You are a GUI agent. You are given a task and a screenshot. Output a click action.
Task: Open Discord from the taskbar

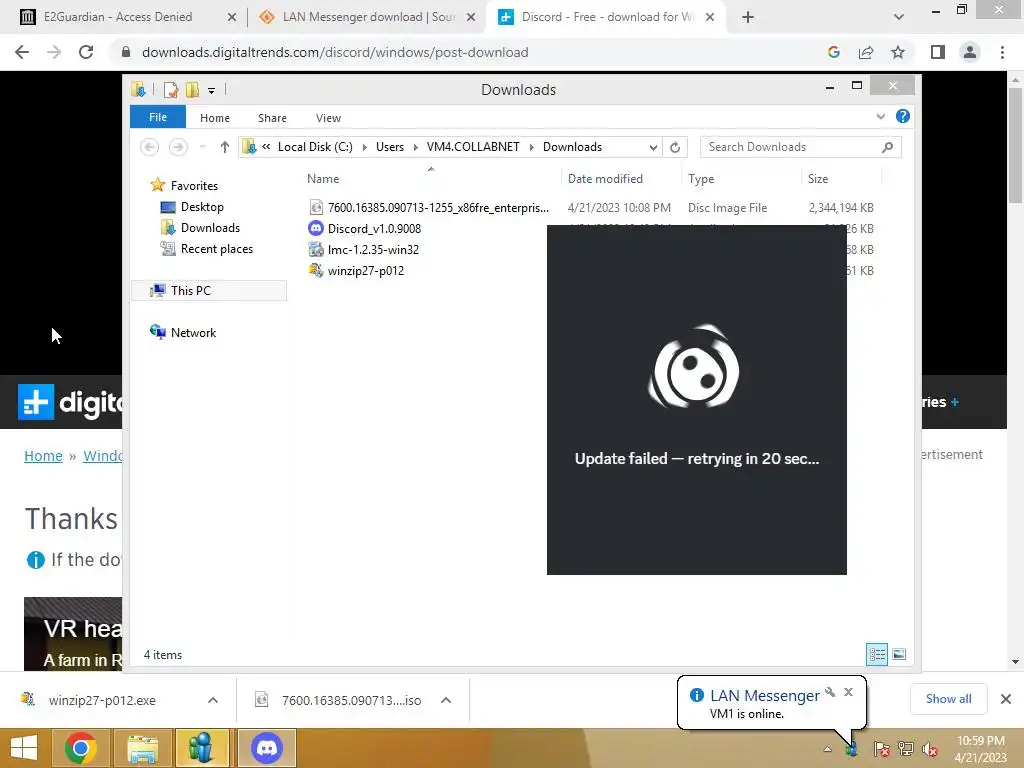(266, 748)
